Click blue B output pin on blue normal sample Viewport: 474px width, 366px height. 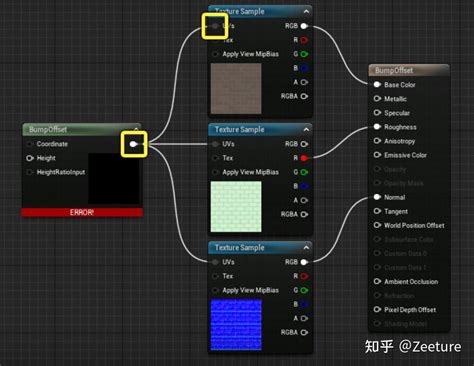point(304,304)
